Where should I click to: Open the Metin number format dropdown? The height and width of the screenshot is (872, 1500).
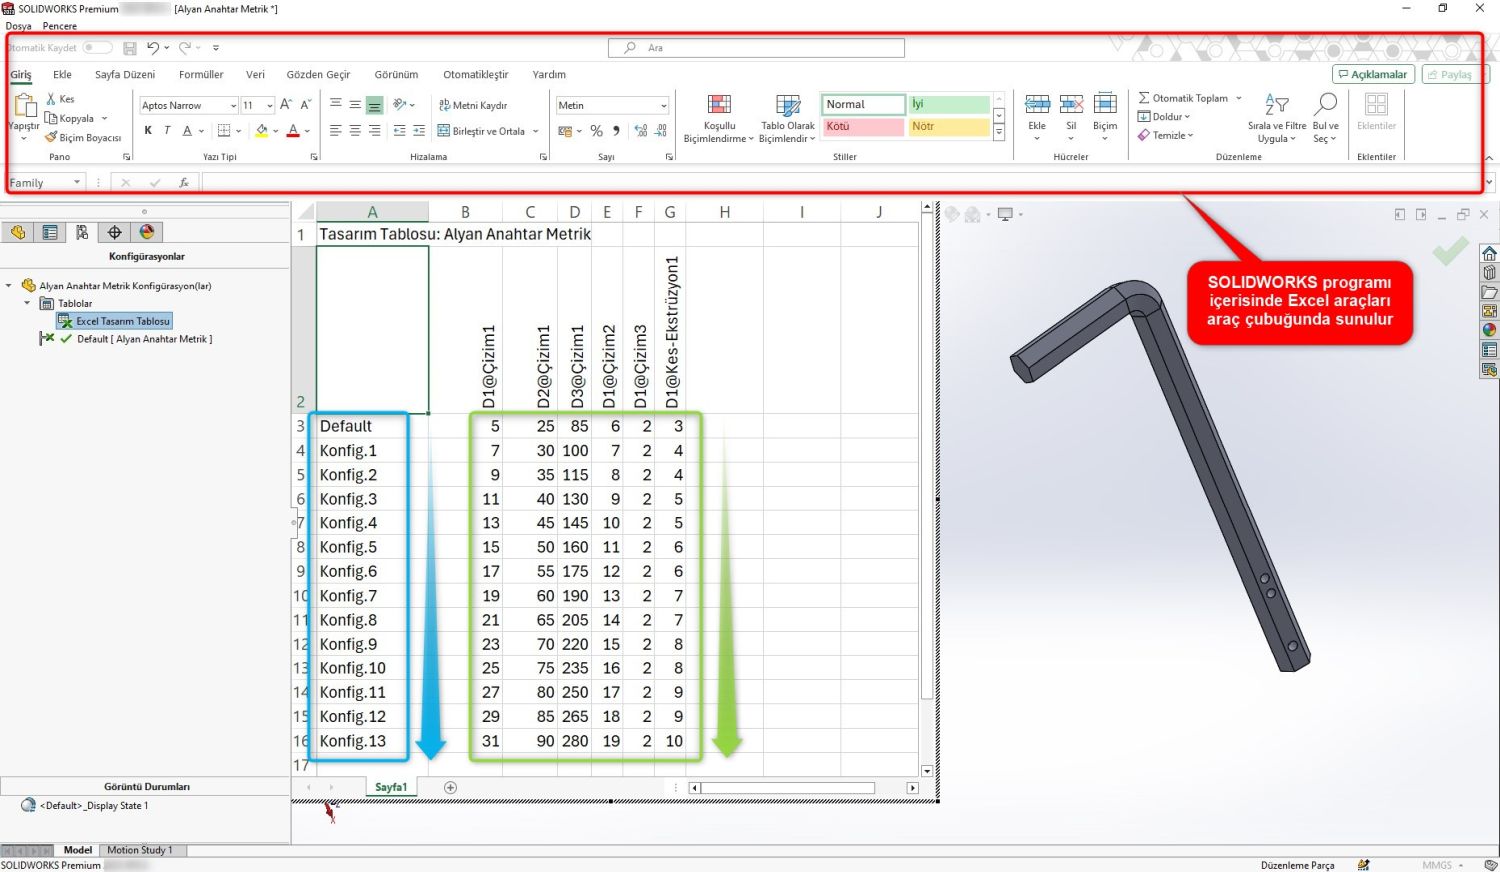pyautogui.click(x=663, y=106)
